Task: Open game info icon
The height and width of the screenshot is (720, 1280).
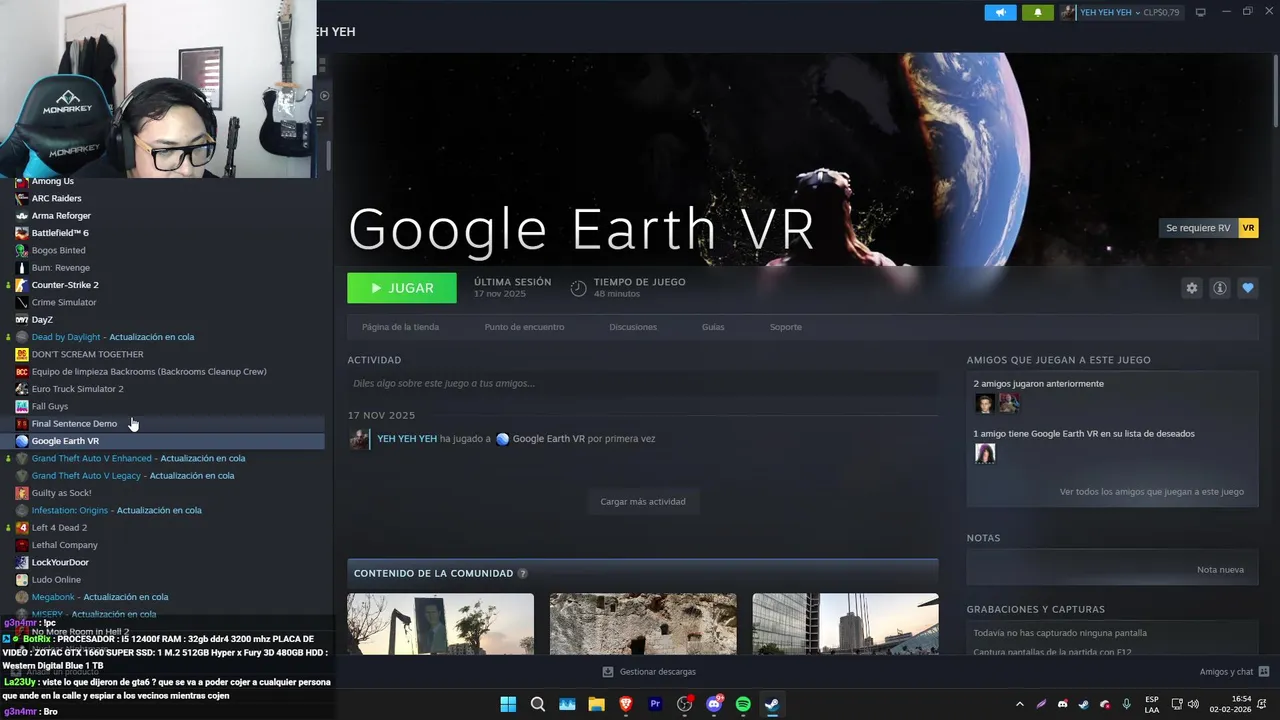Action: tap(1220, 288)
